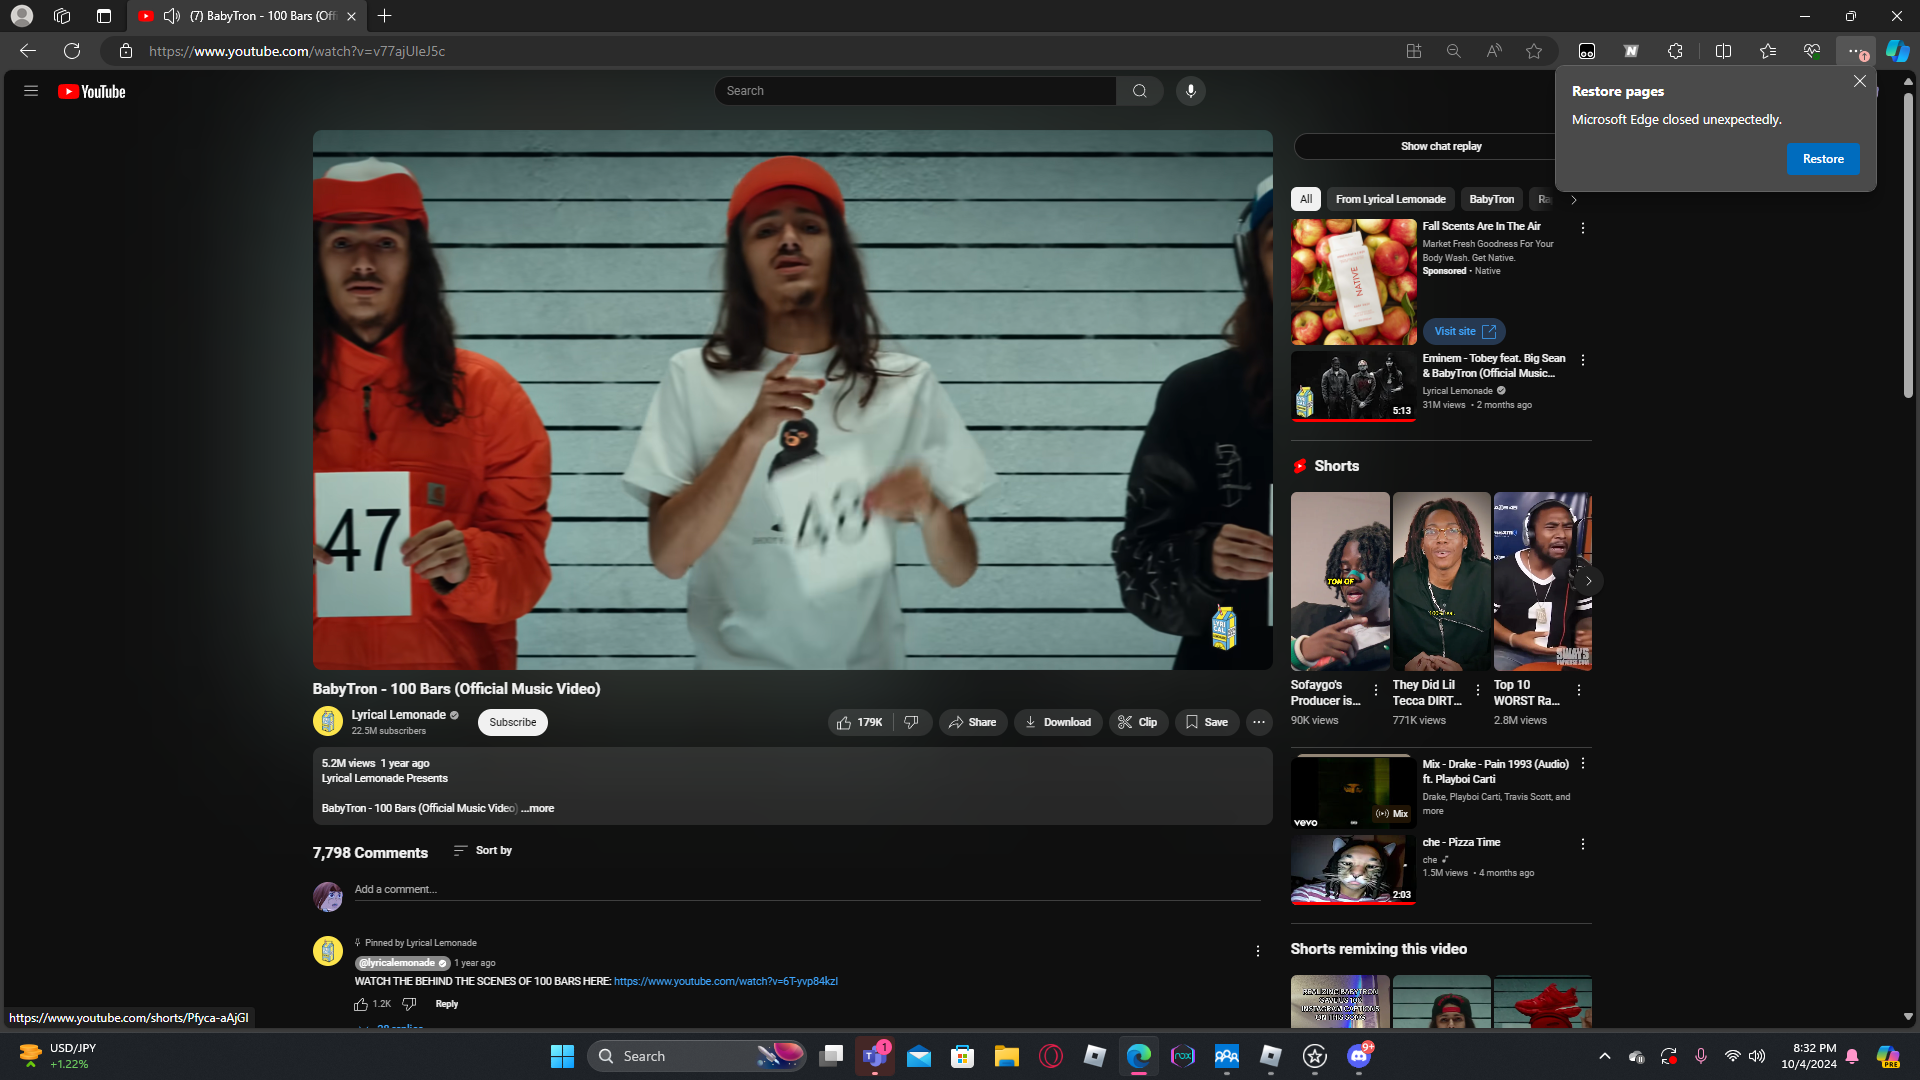
Task: Select the BabyTron filter chip
Action: [x=1491, y=199]
